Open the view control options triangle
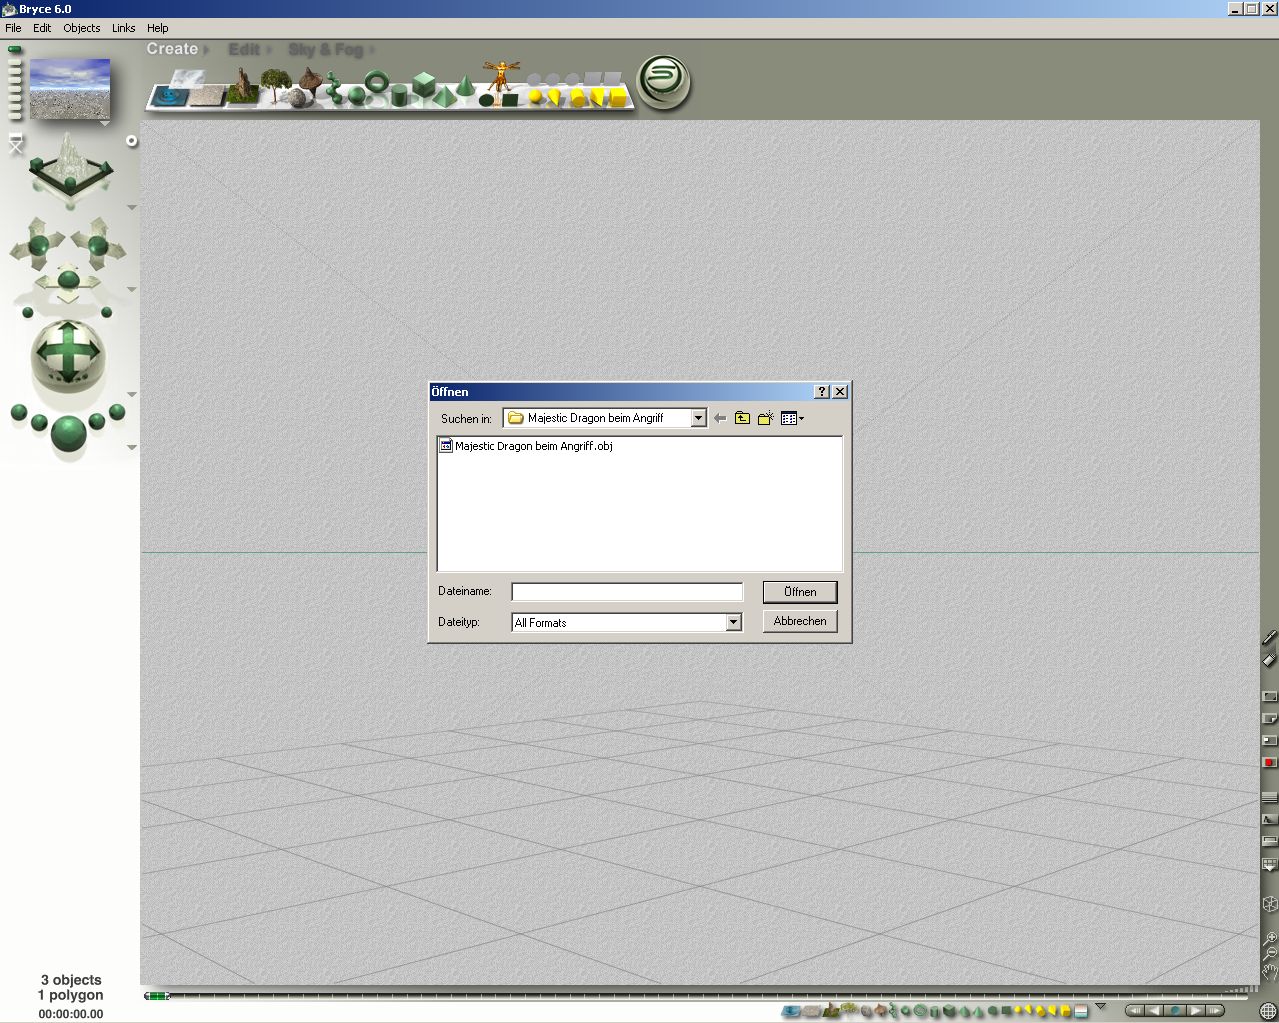 click(132, 208)
